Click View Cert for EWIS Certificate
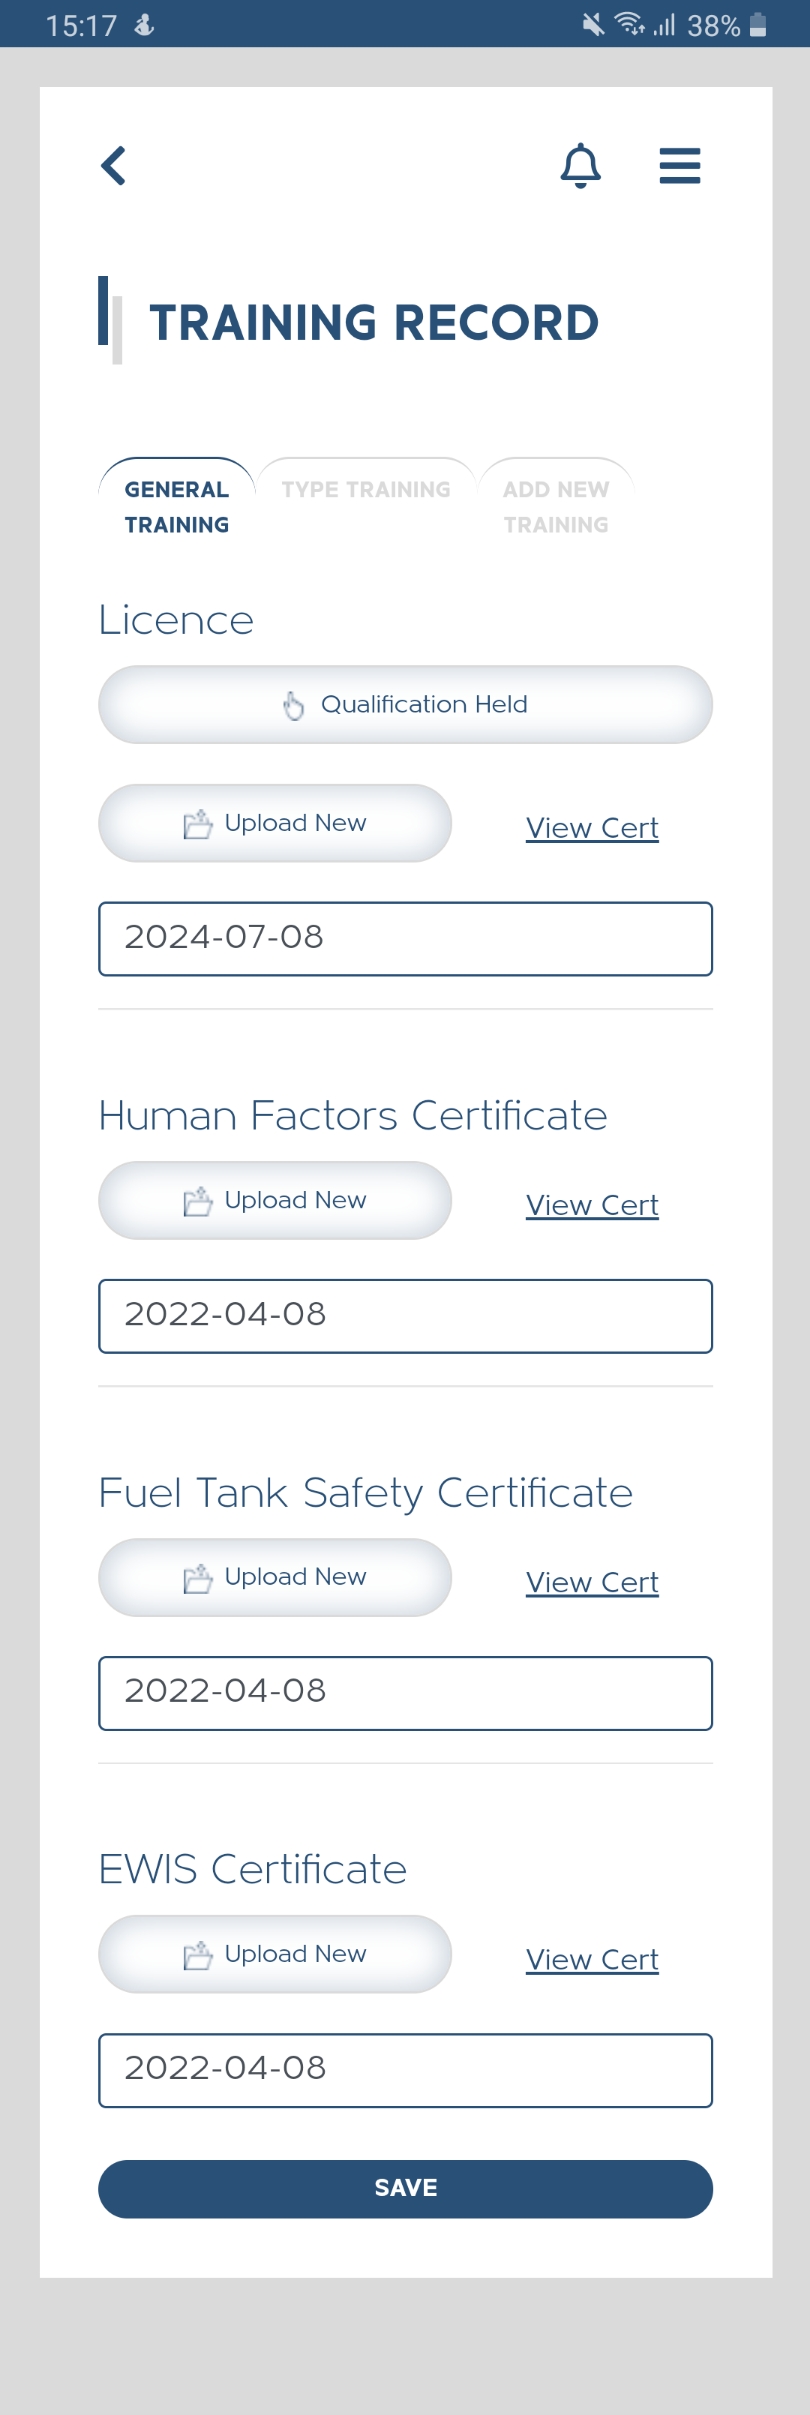The image size is (810, 2415). pyautogui.click(x=592, y=1959)
